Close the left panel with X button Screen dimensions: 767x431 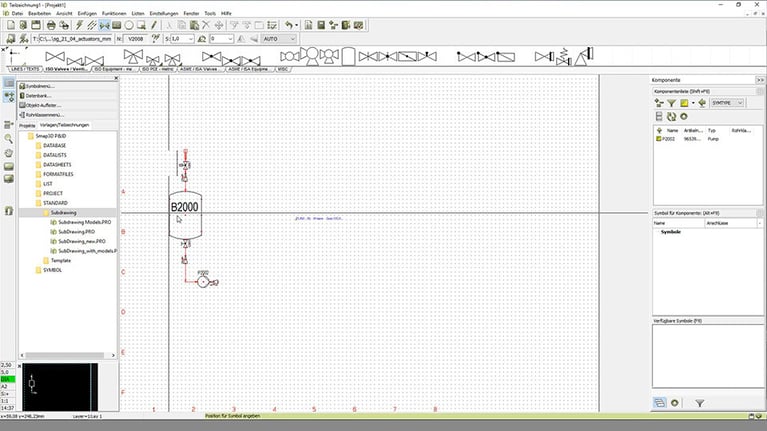coord(116,78)
